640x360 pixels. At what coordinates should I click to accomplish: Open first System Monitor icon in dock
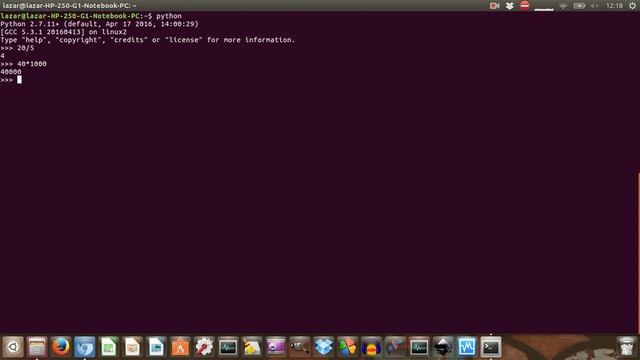coord(228,347)
